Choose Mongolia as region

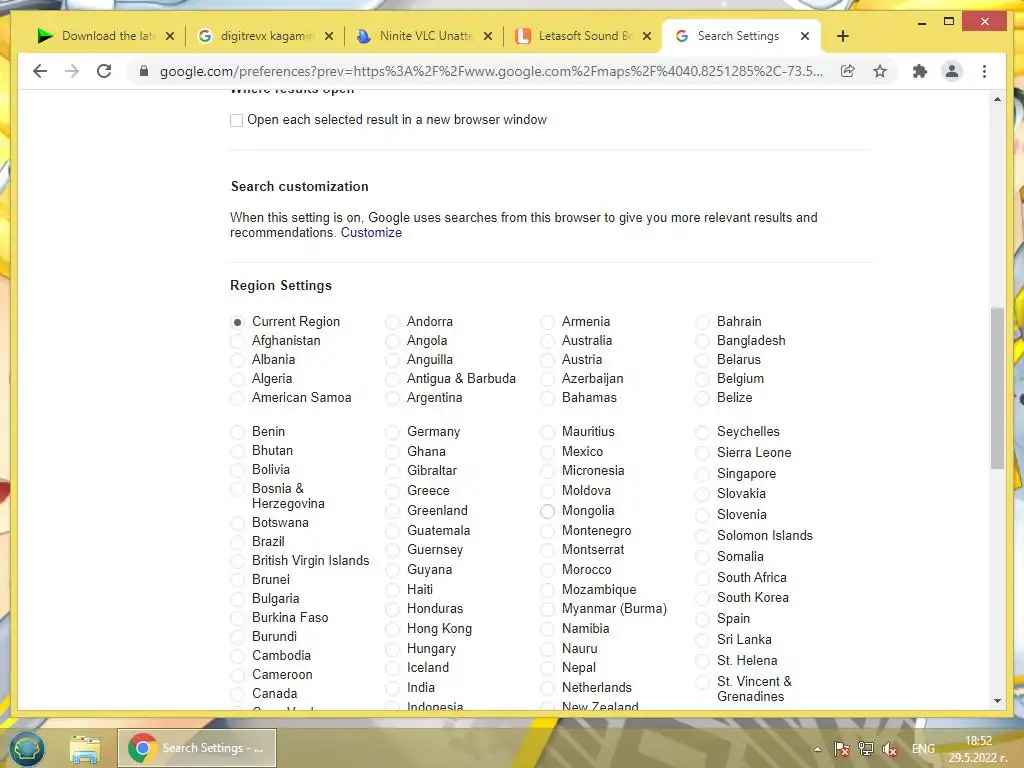pyautogui.click(x=547, y=511)
